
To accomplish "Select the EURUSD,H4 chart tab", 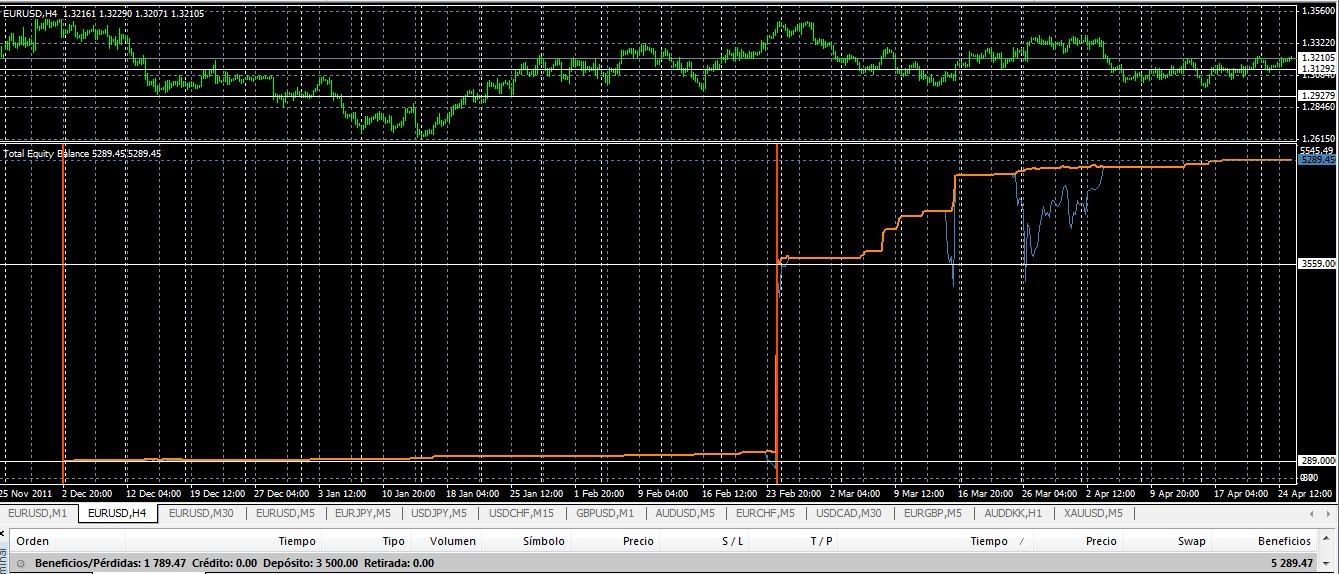I will (117, 513).
